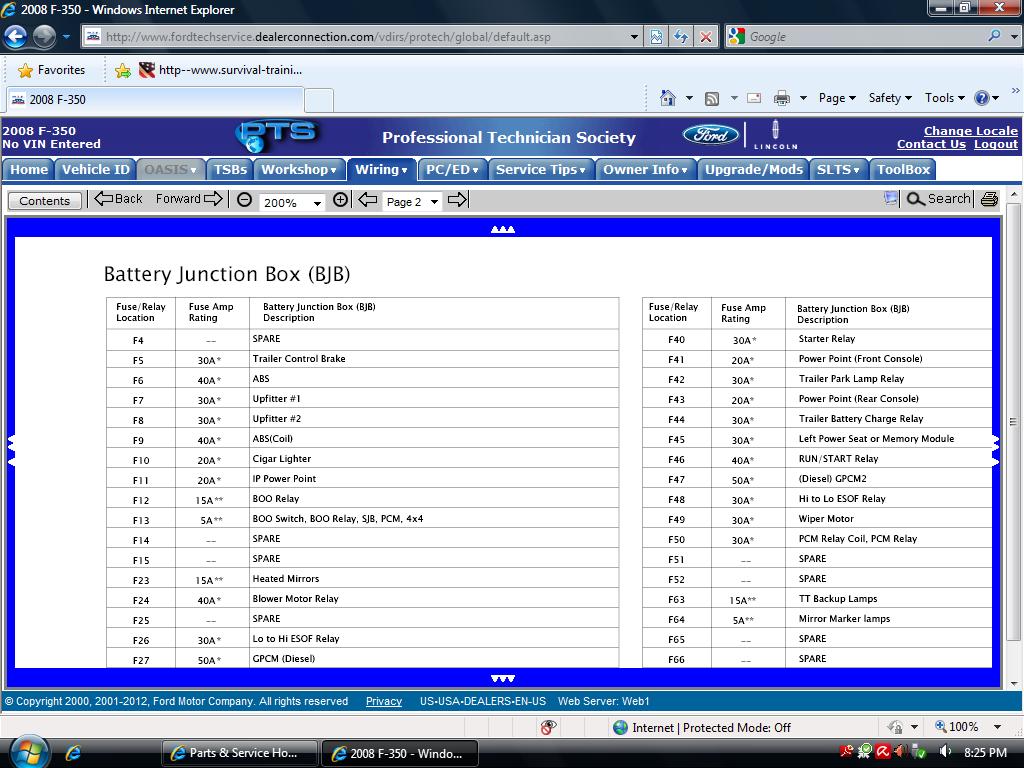Click the read mail icon
The height and width of the screenshot is (768, 1024).
754,98
